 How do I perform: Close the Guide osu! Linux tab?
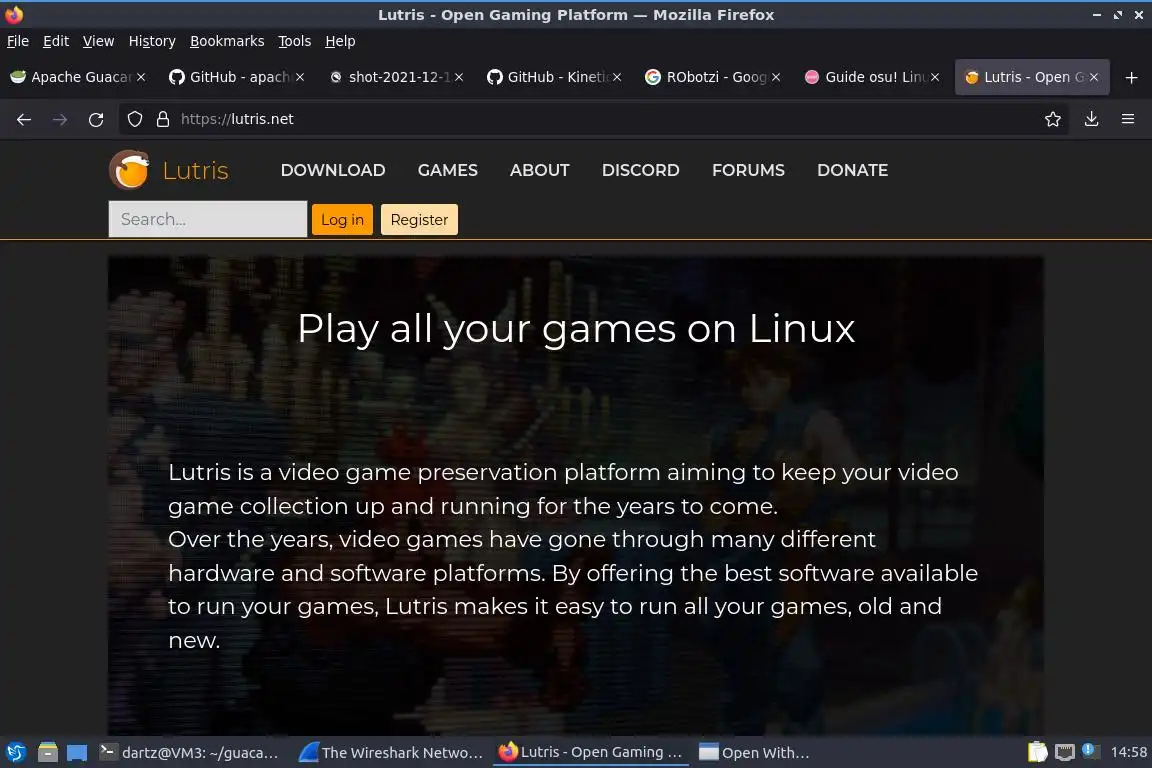coord(935,77)
